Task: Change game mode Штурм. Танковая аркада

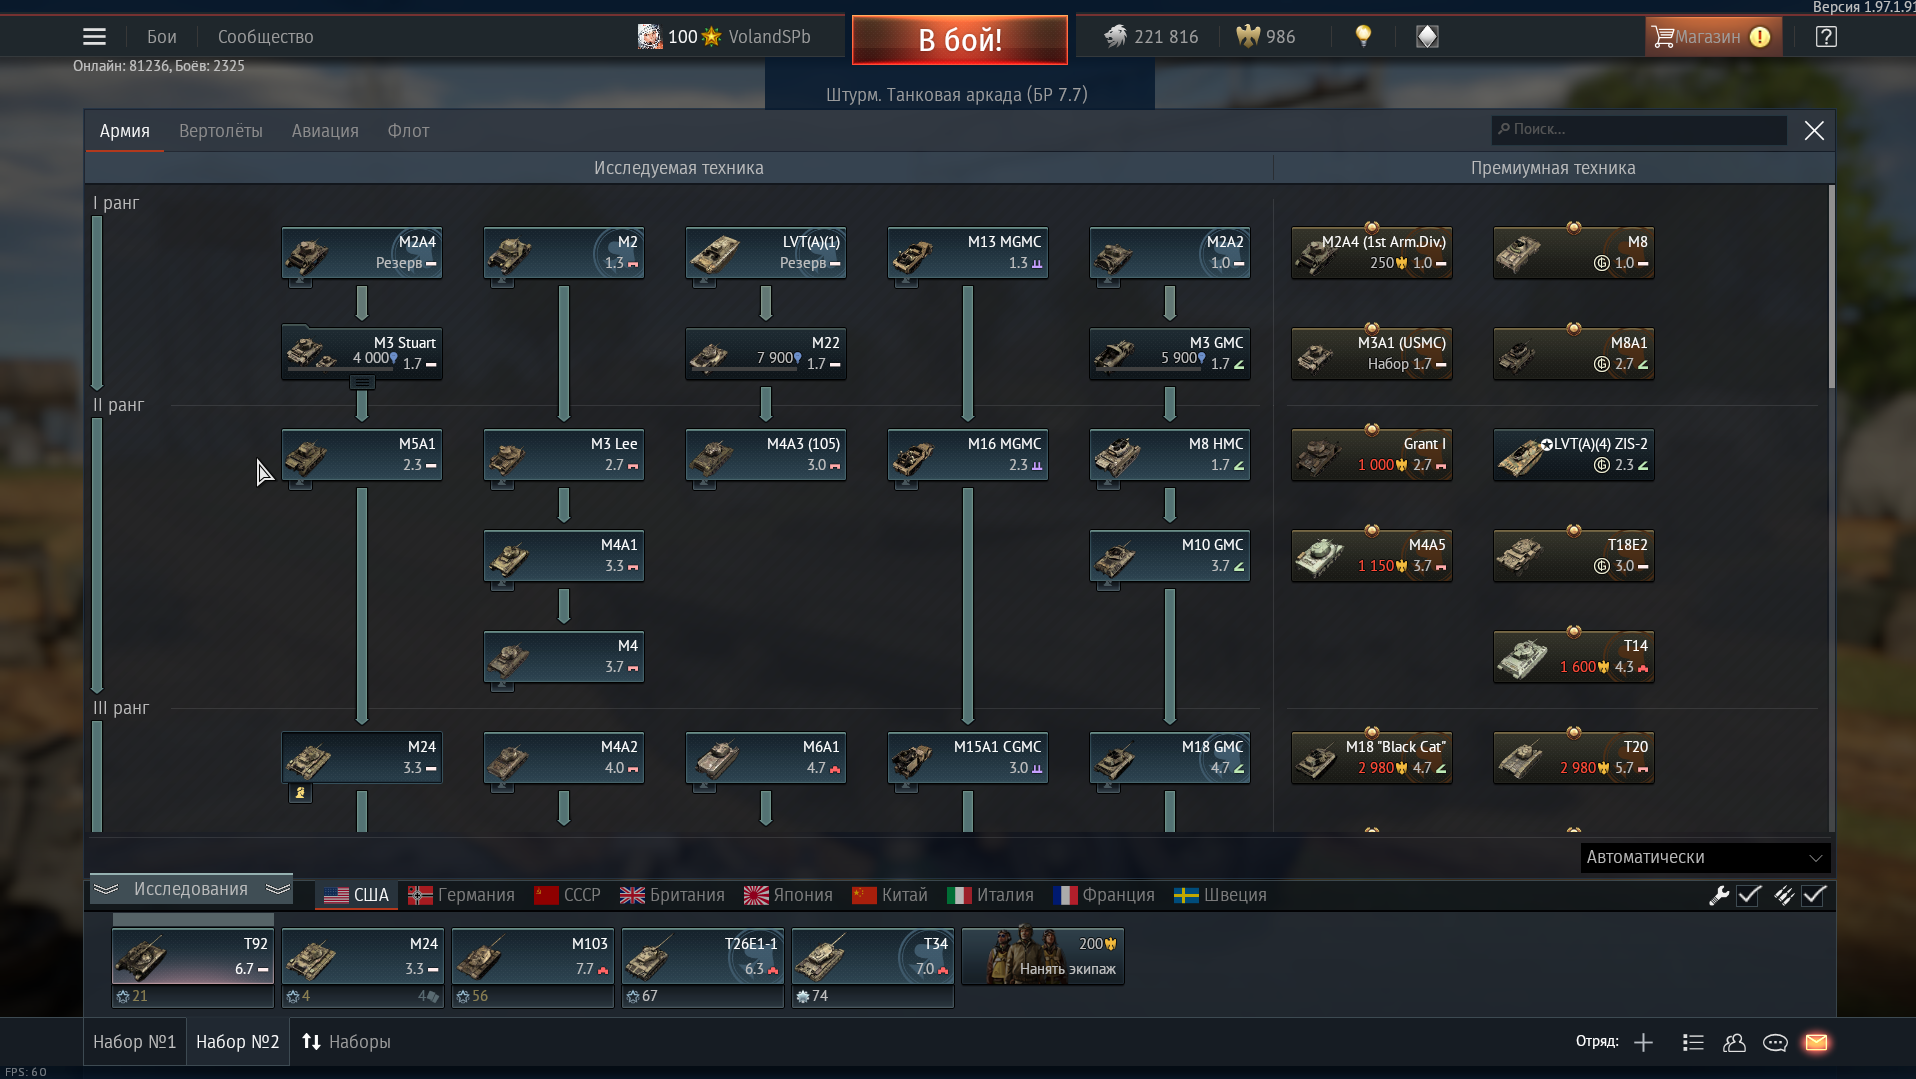Action: click(957, 95)
